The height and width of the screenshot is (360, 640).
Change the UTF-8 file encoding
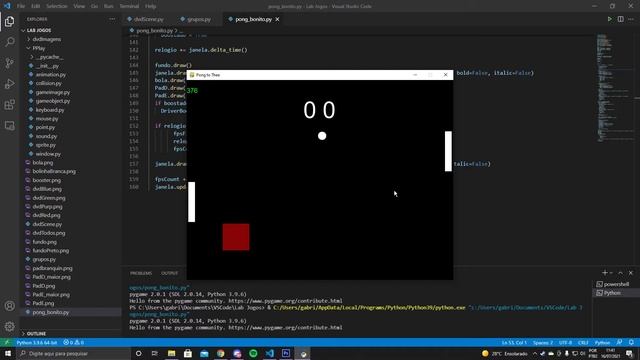[x=565, y=342]
